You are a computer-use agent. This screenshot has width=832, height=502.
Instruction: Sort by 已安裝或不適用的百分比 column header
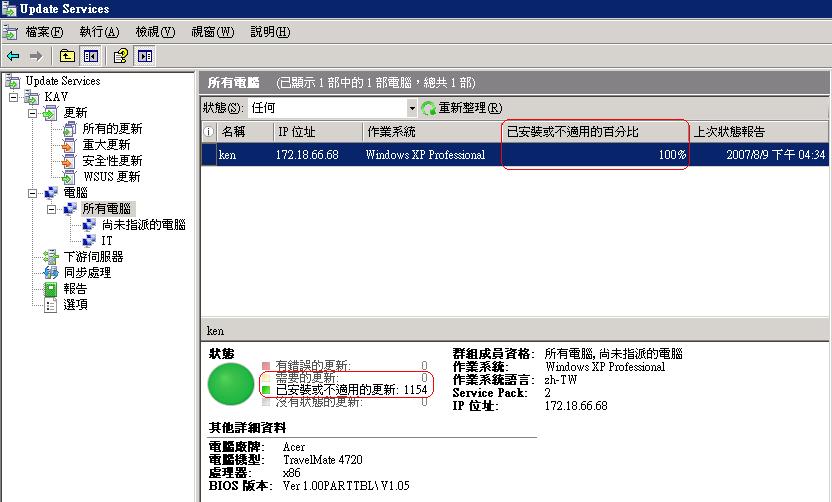[595, 132]
